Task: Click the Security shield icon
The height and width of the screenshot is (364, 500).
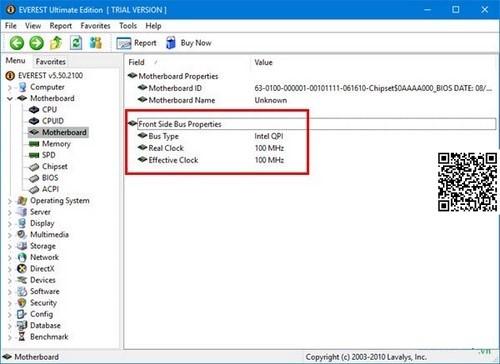Action: 22,303
